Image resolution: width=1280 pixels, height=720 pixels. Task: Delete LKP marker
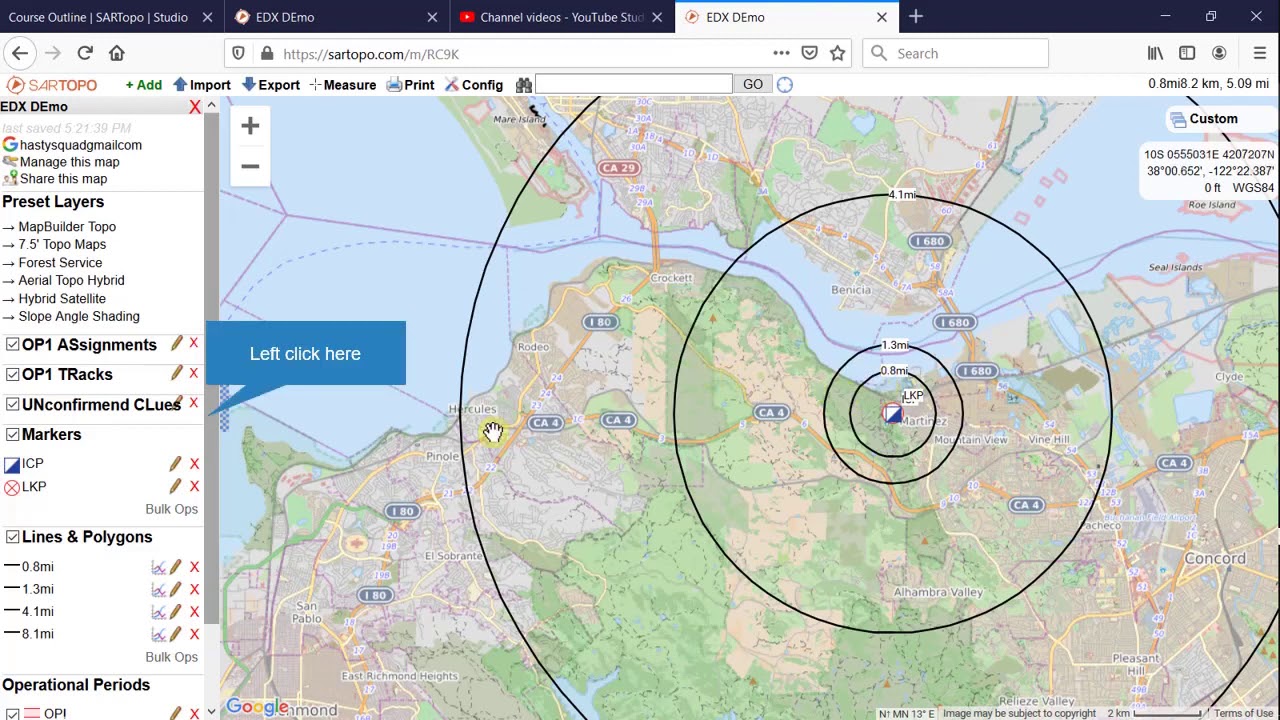(194, 487)
